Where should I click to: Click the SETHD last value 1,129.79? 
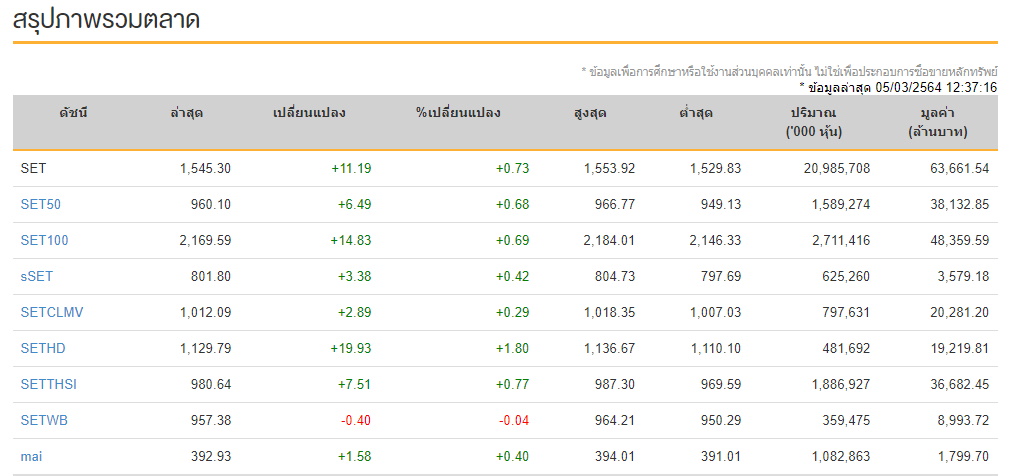click(205, 349)
